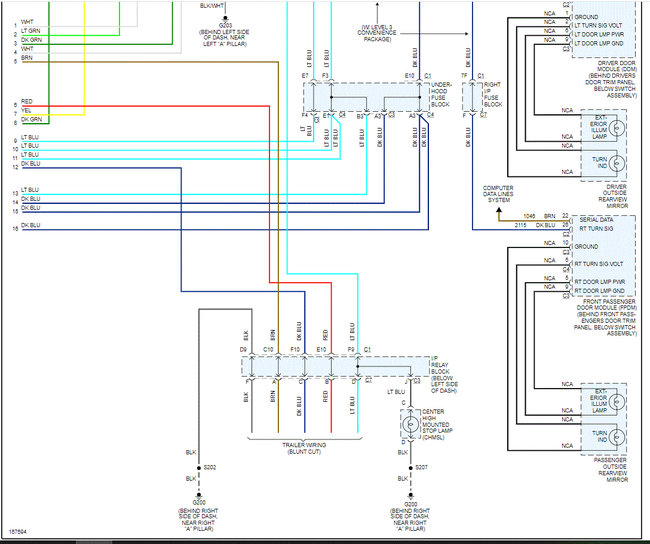Image resolution: width=650 pixels, height=544 pixels.
Task: Click the RT TURN SIG pin label
Action: (x=596, y=228)
